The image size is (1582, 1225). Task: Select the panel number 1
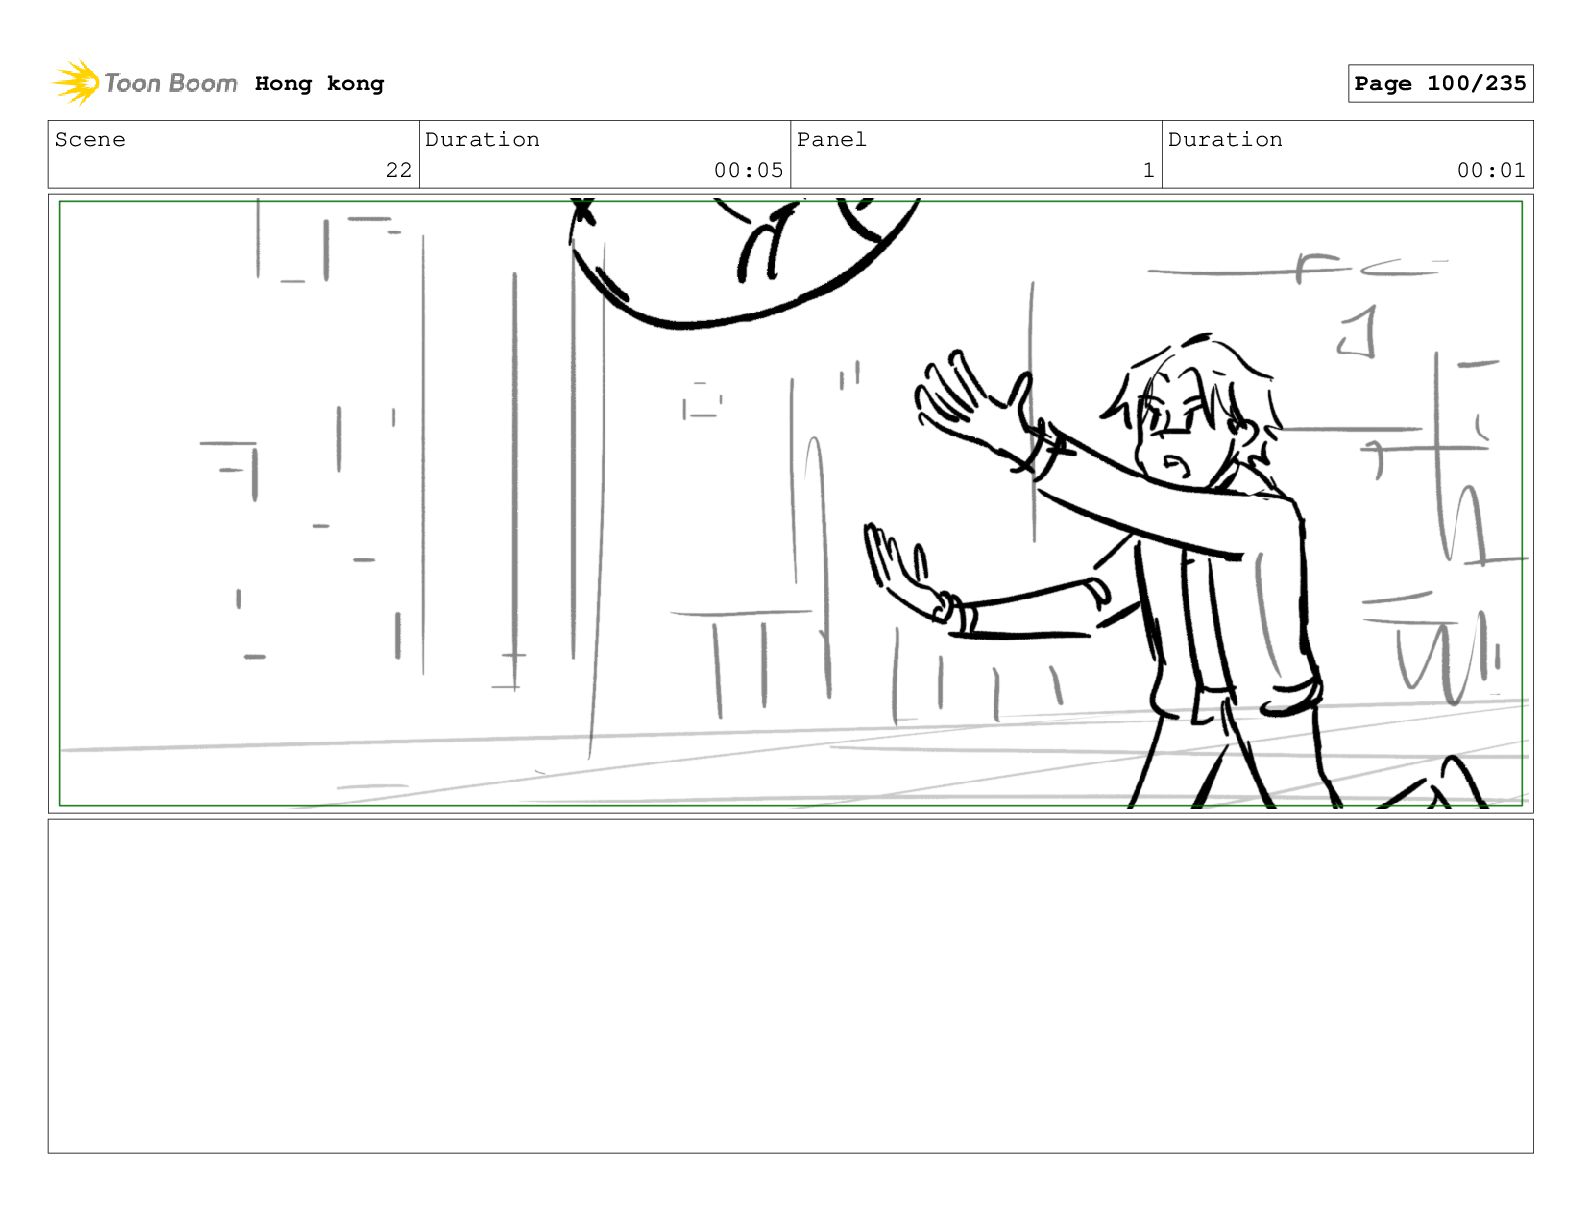[1148, 171]
